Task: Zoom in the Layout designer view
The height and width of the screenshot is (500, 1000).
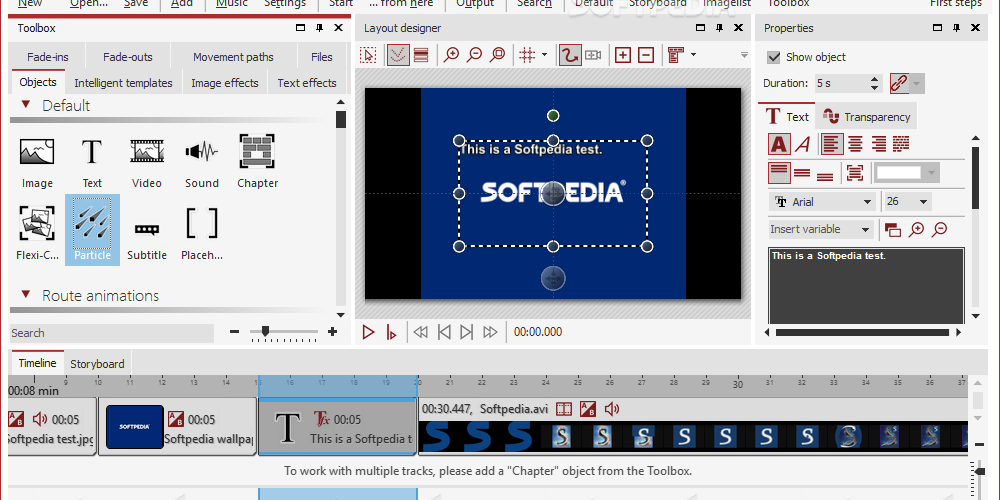Action: click(451, 55)
